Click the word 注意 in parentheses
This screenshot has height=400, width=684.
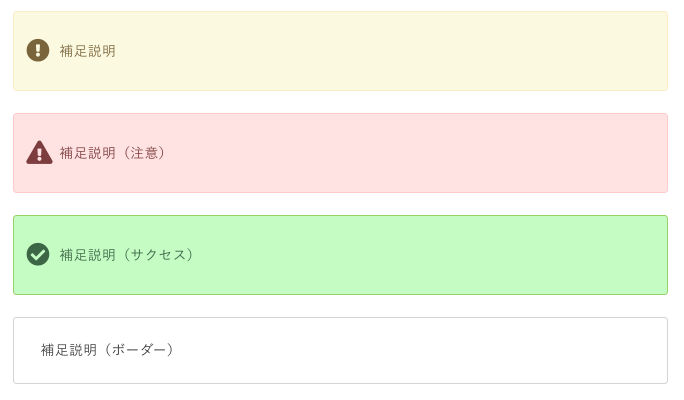144,153
